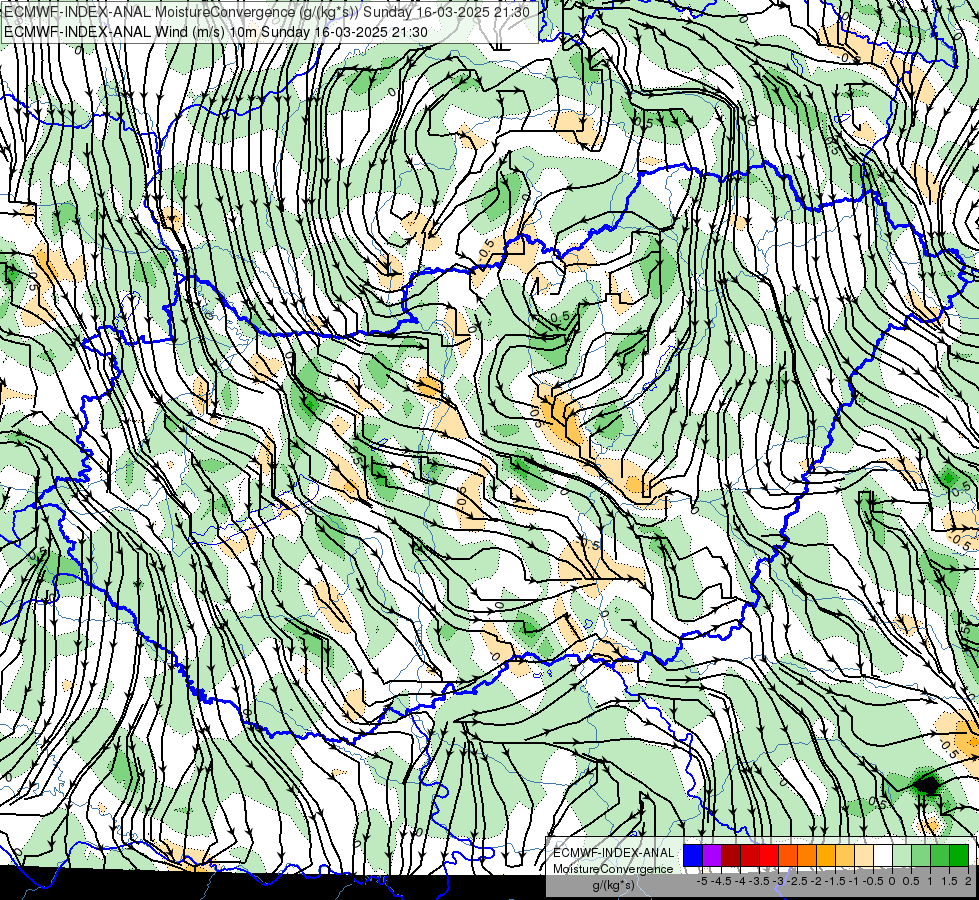Click the legend value "-3"
This screenshot has width=979, height=900.
click(x=778, y=881)
